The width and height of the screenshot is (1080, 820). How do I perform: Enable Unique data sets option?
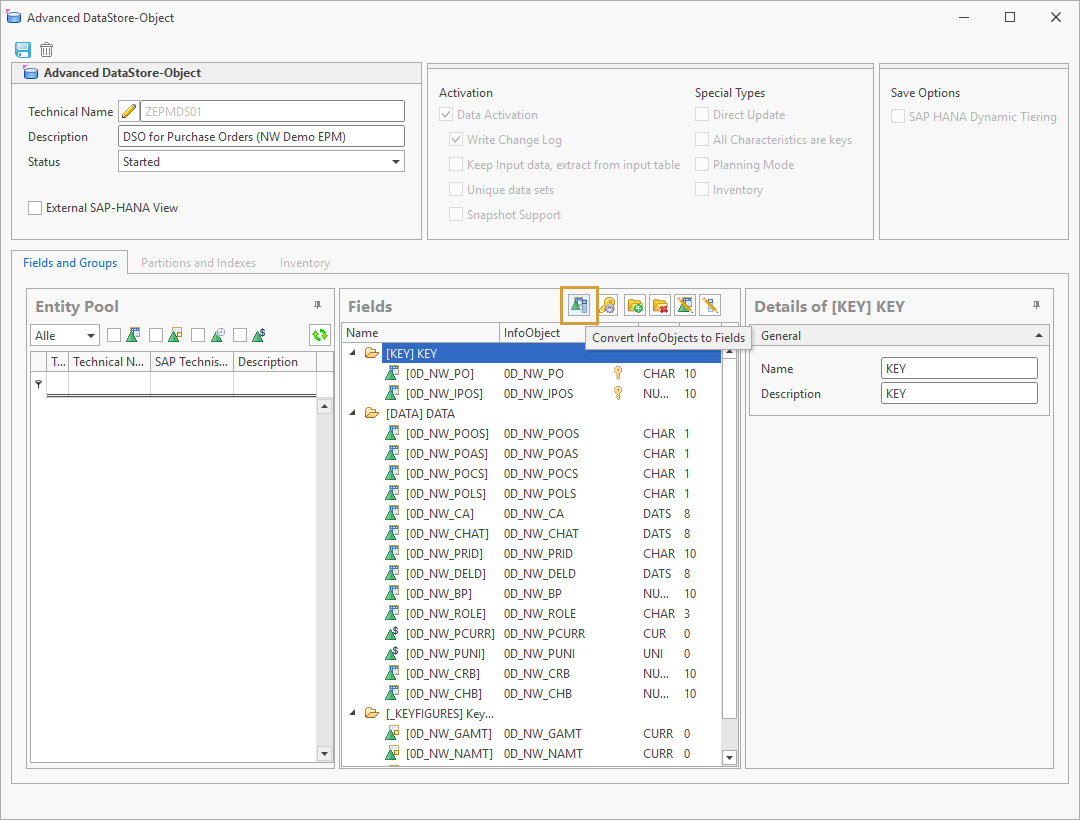456,189
